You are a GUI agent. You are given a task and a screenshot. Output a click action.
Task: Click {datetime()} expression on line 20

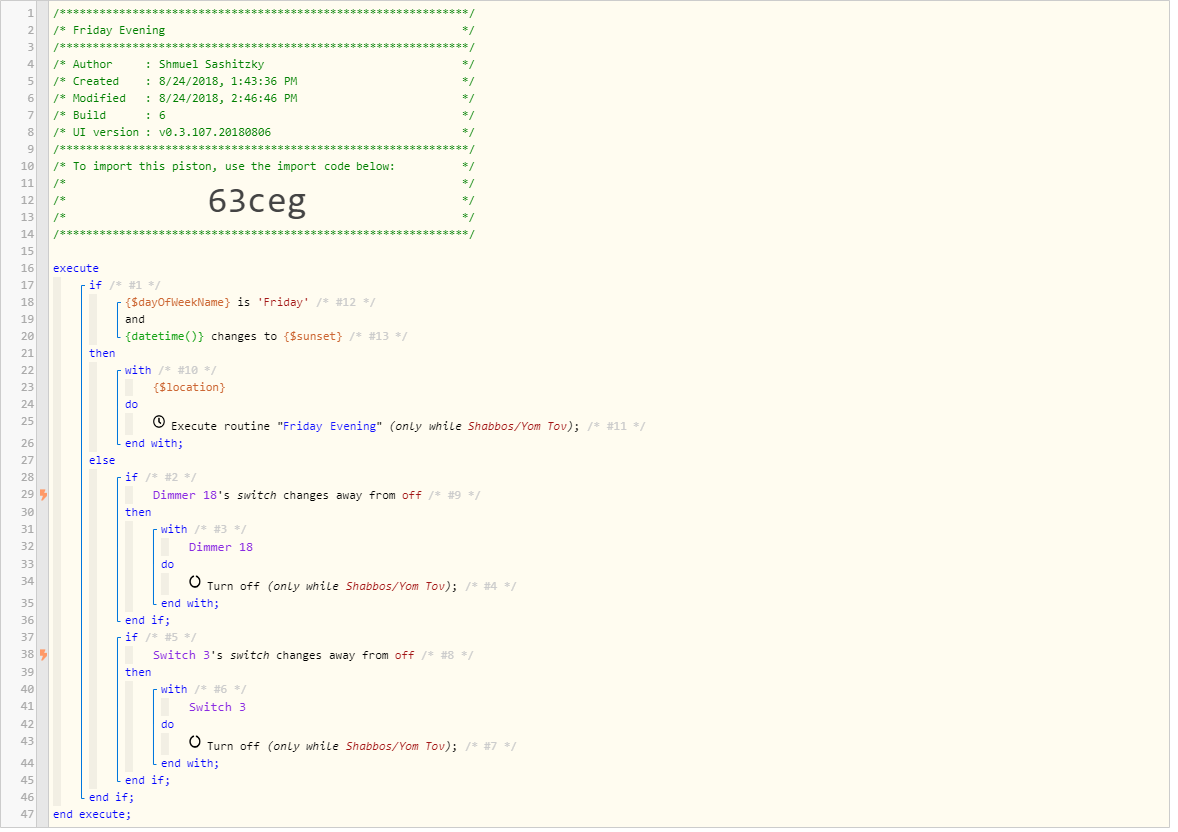click(165, 337)
